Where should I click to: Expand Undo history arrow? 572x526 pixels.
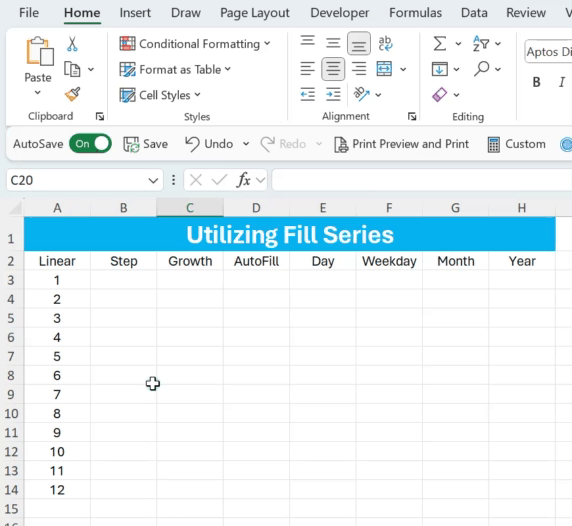(246, 144)
